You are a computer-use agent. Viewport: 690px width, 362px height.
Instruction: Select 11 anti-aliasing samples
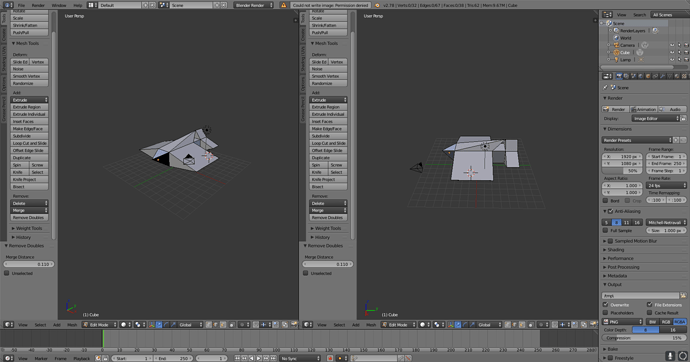coord(627,223)
